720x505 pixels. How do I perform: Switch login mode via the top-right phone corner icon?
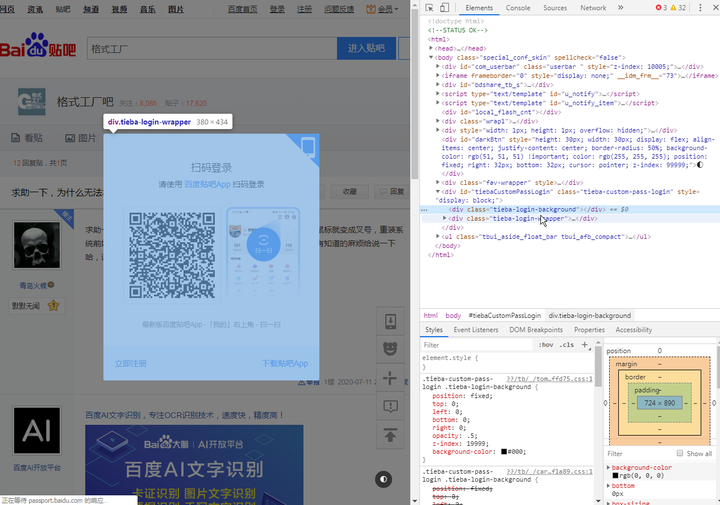pos(306,149)
